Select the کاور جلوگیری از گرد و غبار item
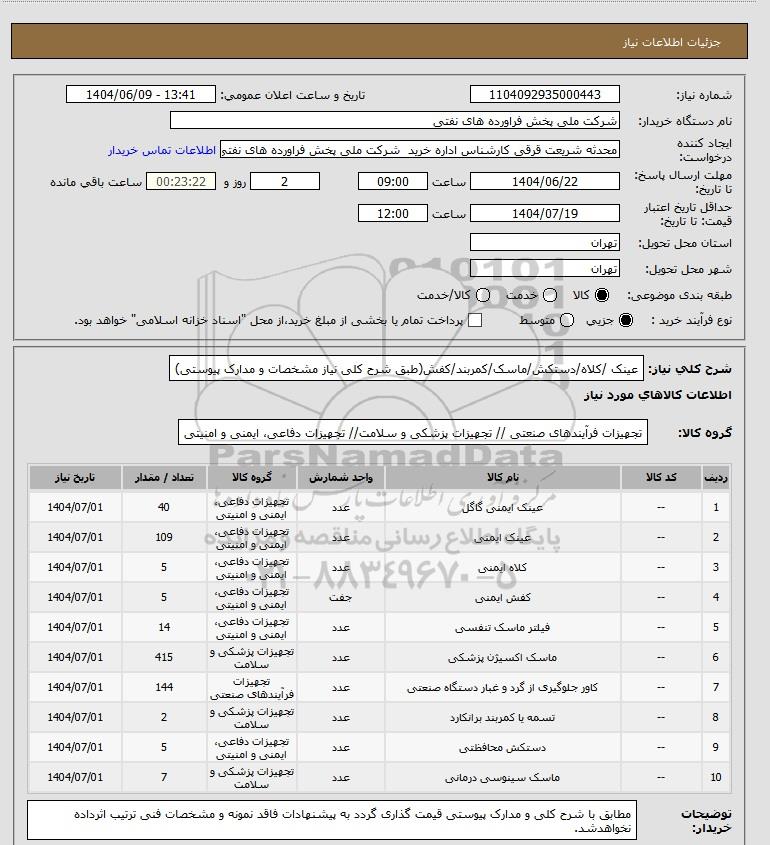This screenshot has width=770, height=845. coord(503,688)
